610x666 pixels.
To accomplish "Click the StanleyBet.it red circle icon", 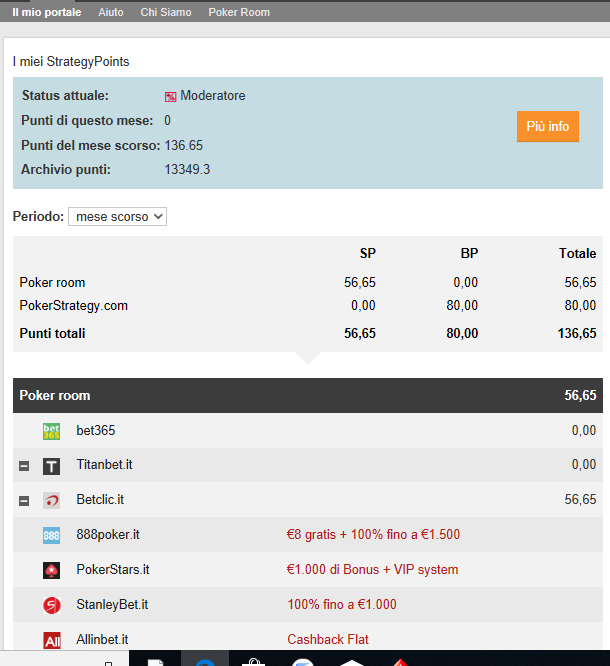I will click(x=51, y=605).
